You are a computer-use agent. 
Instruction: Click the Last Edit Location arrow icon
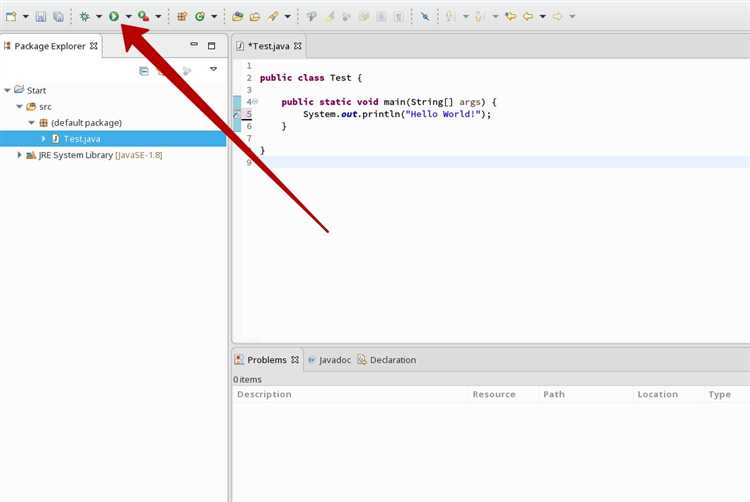[511, 16]
